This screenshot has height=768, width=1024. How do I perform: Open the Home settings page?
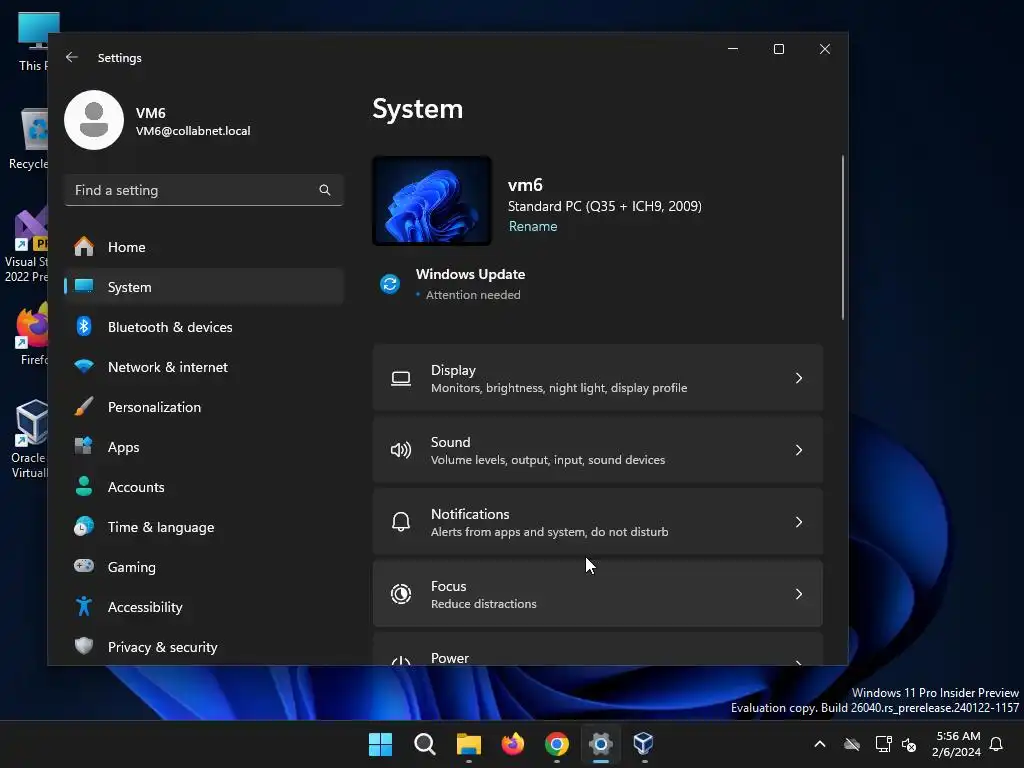(204, 247)
